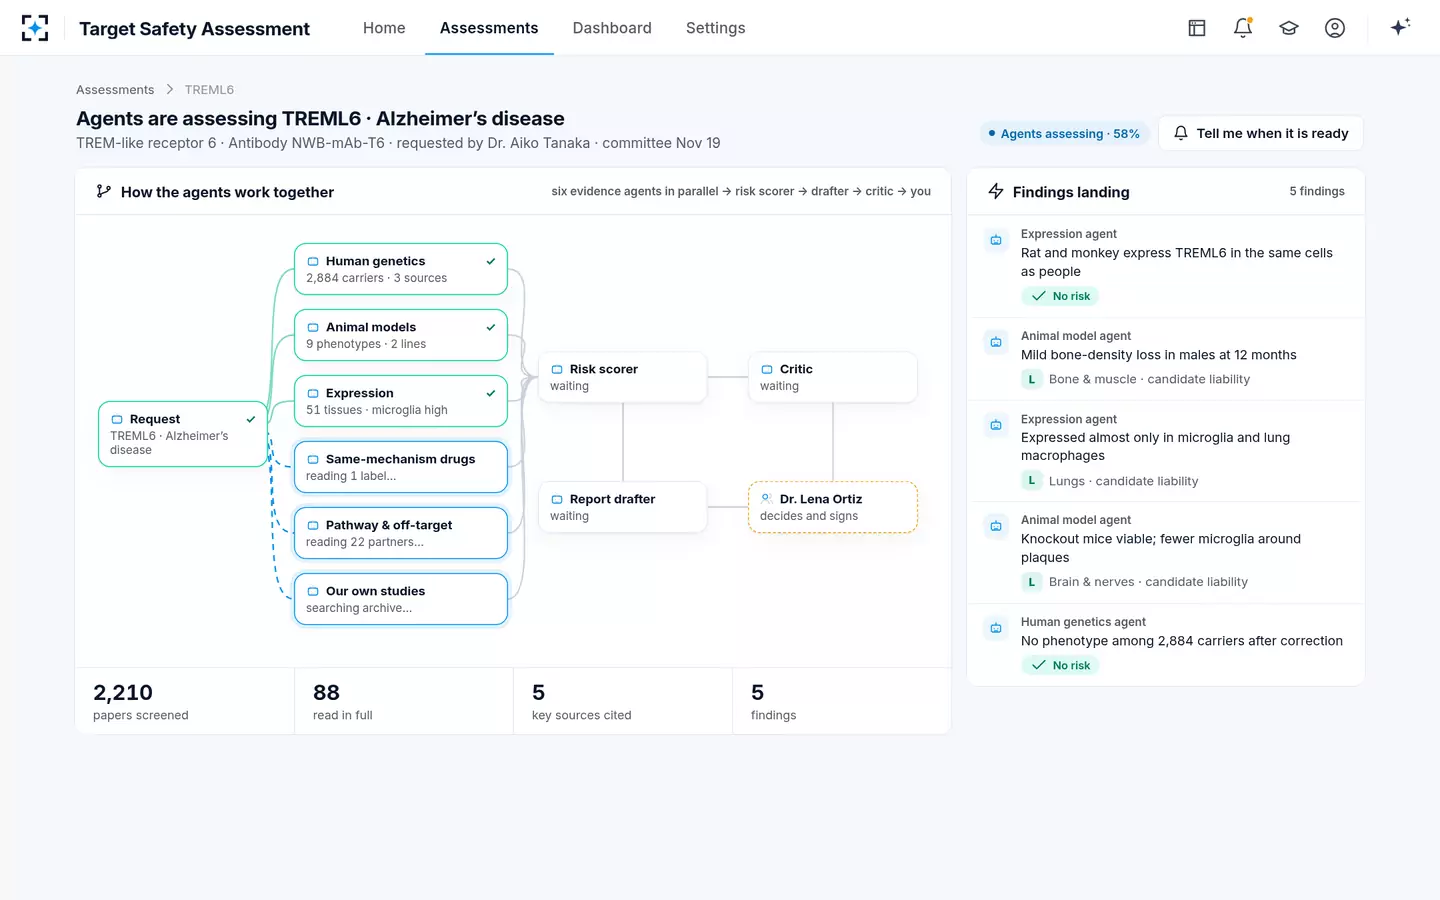1440x900 pixels.
Task: Select the Risk scorer node
Action: [x=622, y=377]
